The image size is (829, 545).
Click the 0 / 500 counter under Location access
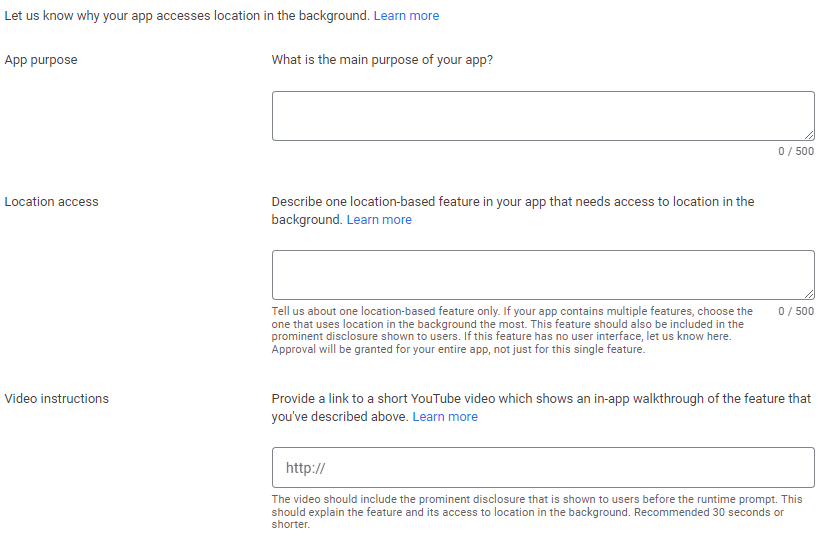coord(796,311)
